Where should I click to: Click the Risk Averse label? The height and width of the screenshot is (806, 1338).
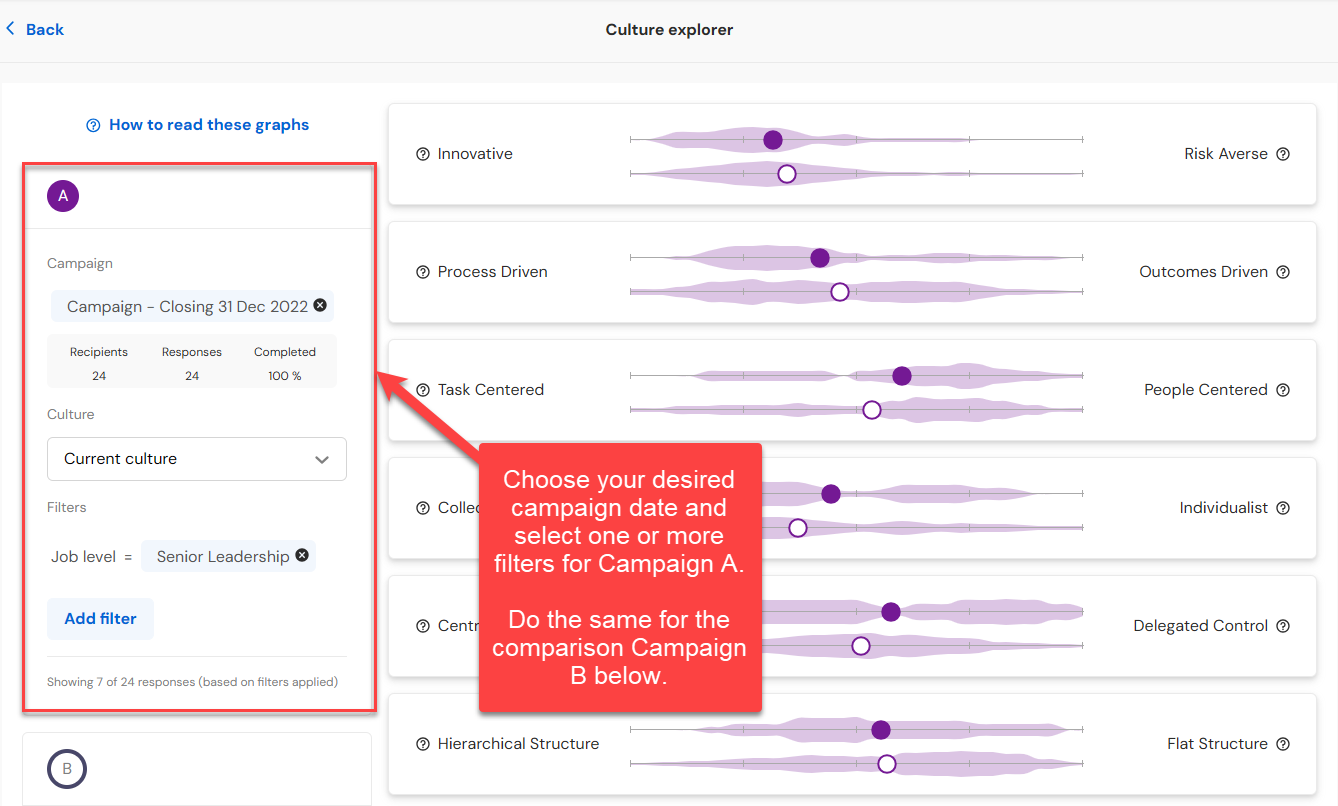click(1226, 154)
